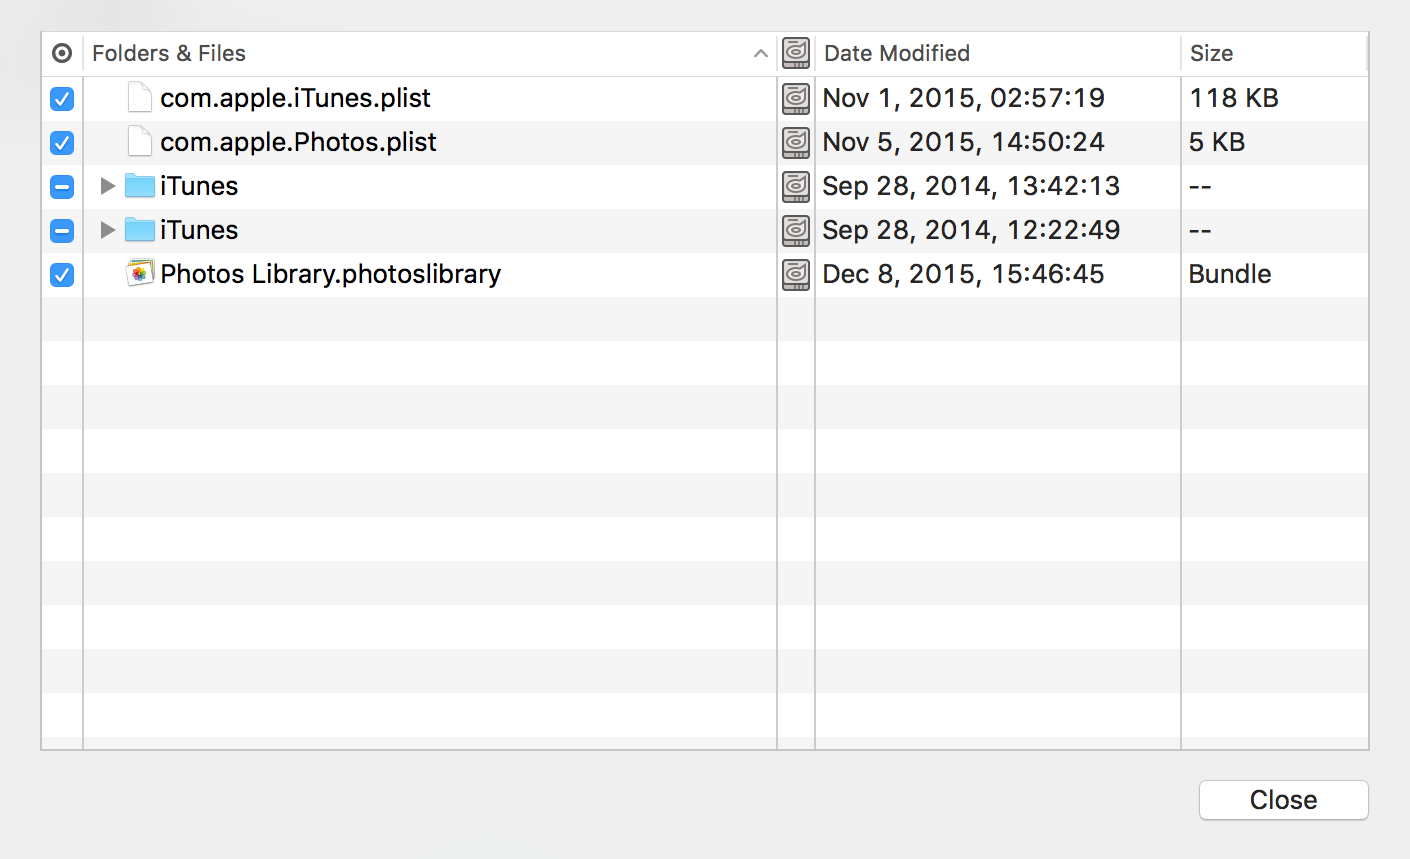Screen dimensions: 1410x859
Task: Click the Close button
Action: click(x=1284, y=800)
